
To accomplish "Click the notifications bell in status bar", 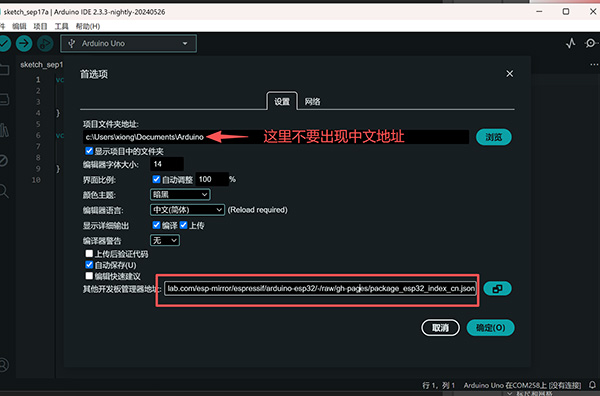I will point(592,385).
